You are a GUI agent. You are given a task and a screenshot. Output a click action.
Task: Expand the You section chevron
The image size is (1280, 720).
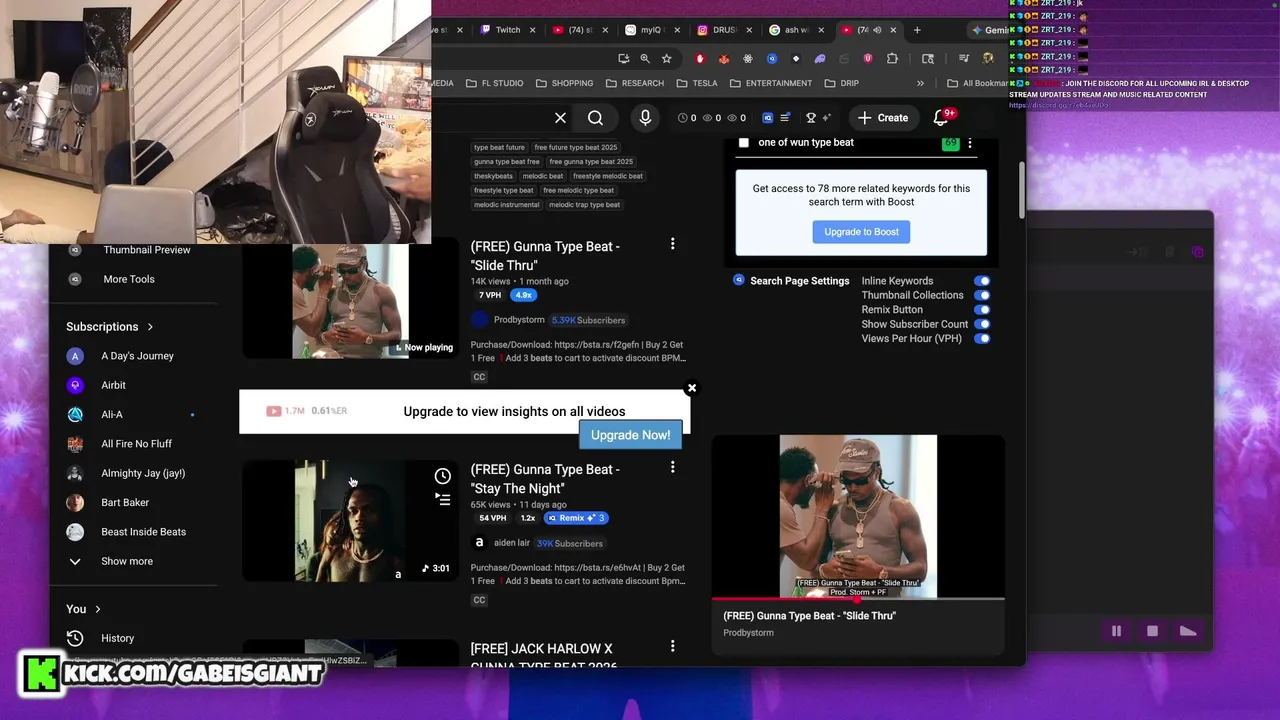click(x=98, y=609)
